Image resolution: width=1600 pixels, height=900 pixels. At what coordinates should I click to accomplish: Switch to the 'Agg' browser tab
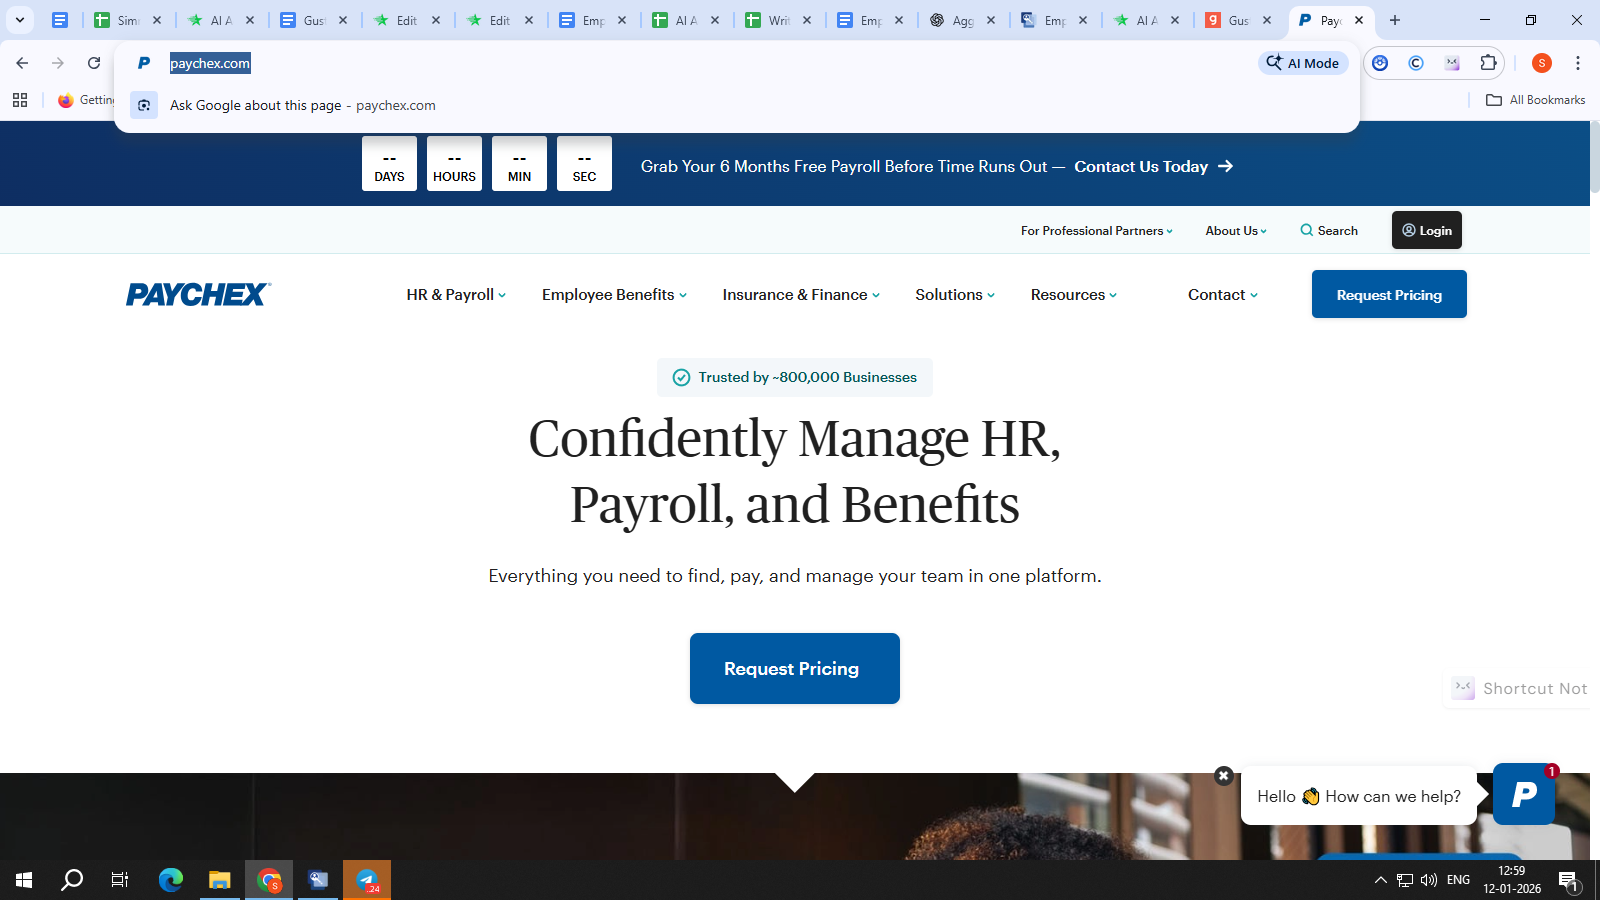(963, 20)
